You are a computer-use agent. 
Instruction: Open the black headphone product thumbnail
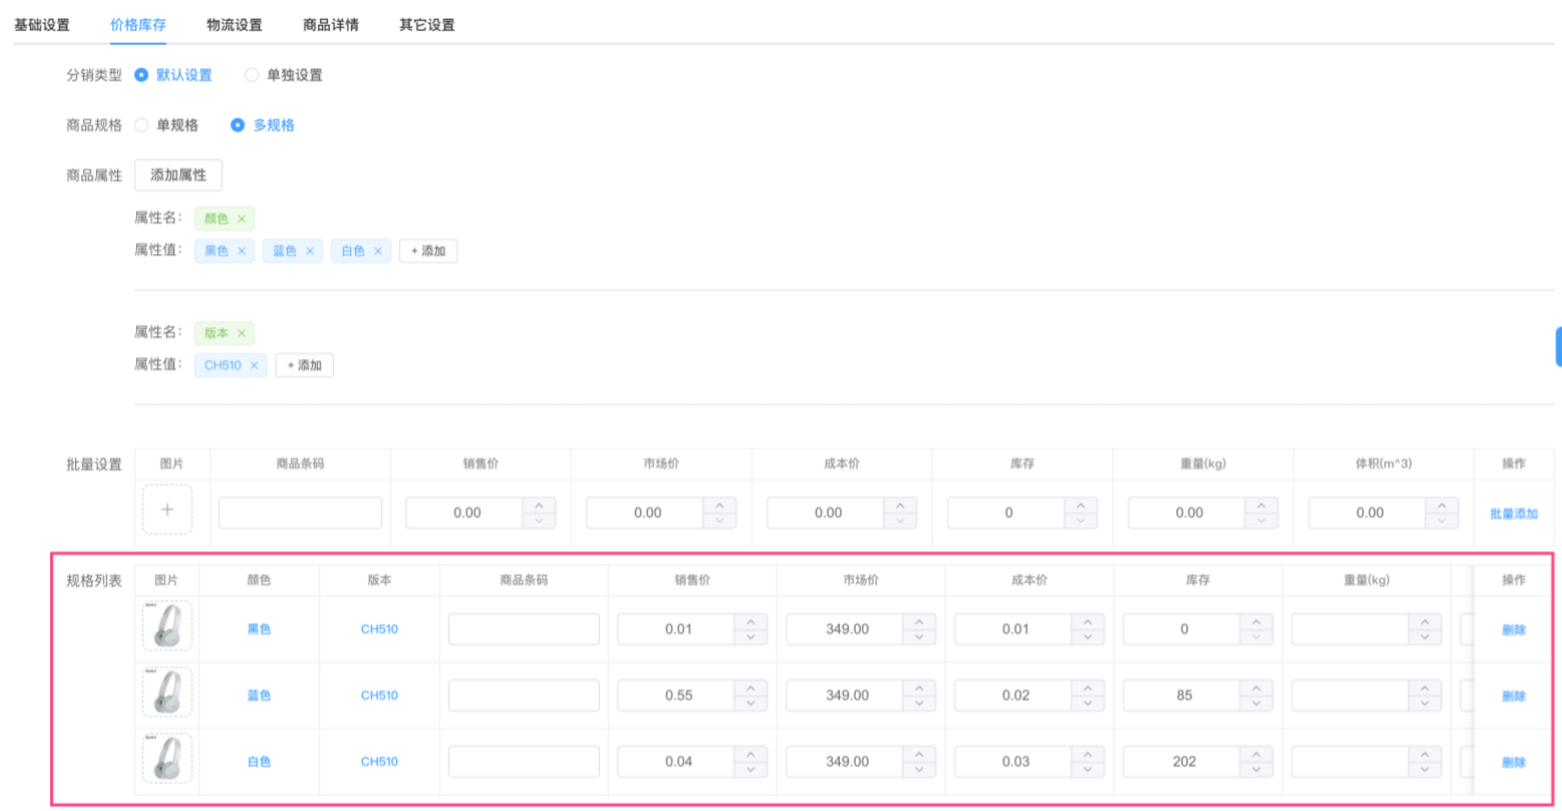pos(167,627)
